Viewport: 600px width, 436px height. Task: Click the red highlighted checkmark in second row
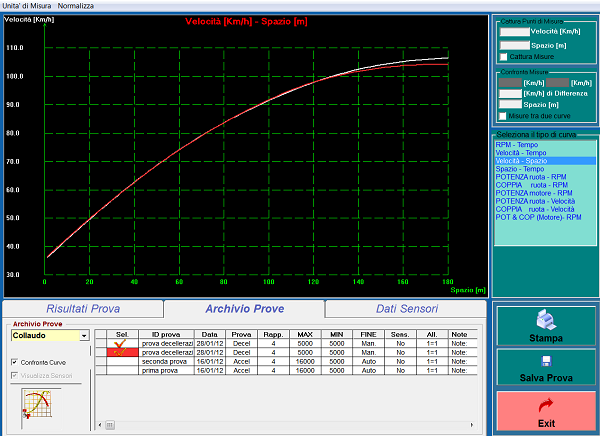(x=122, y=352)
